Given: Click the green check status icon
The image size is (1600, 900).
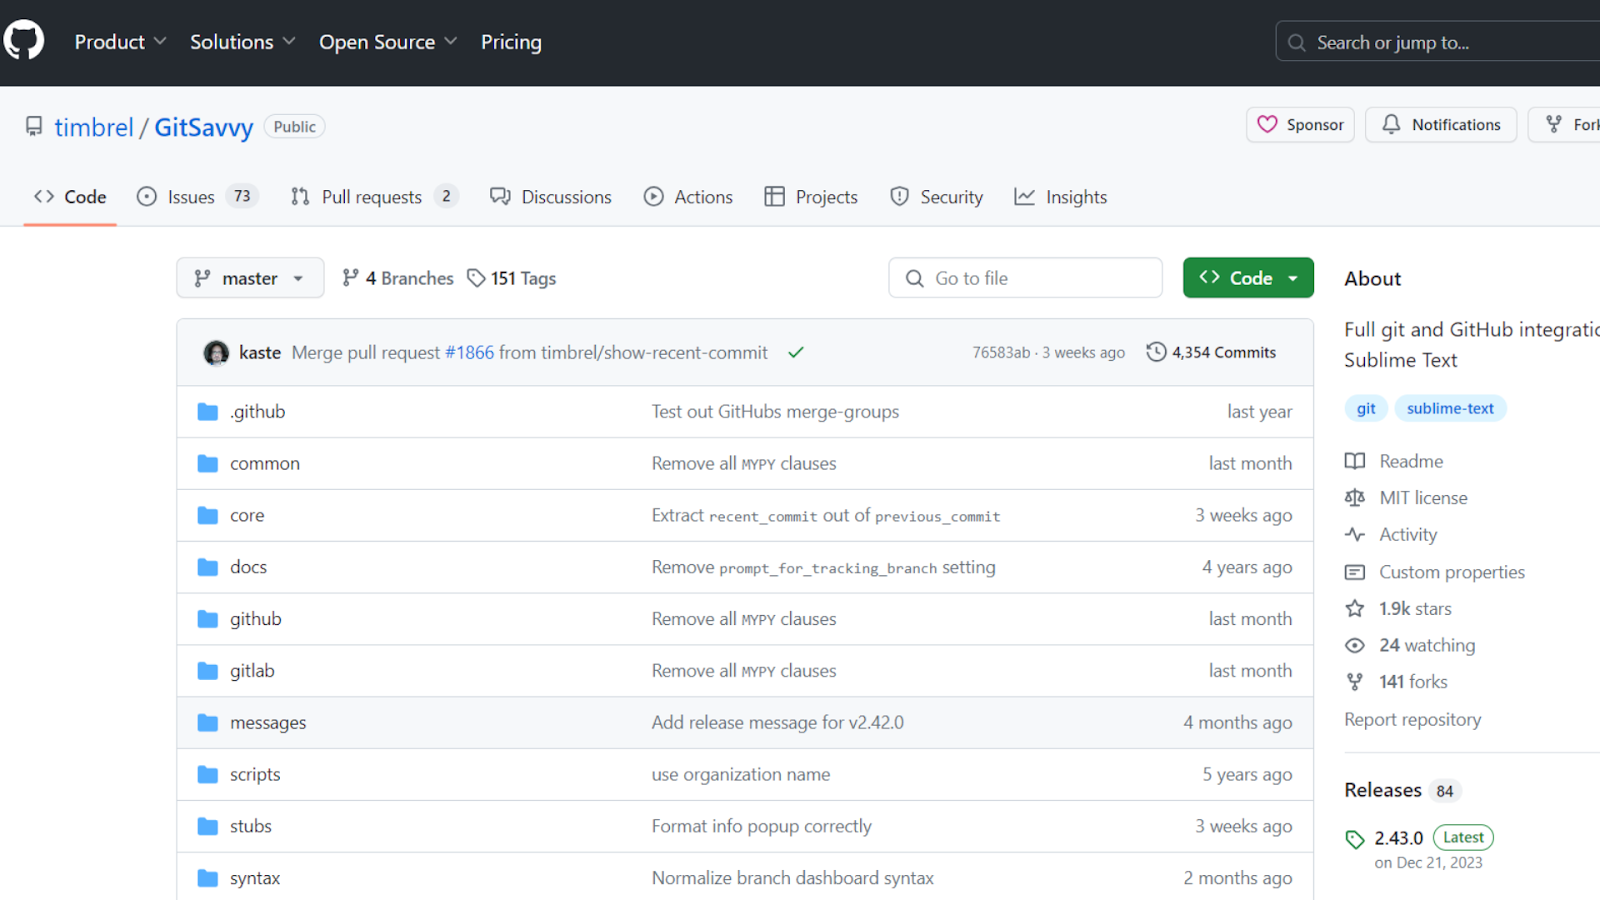Looking at the screenshot, I should [796, 352].
